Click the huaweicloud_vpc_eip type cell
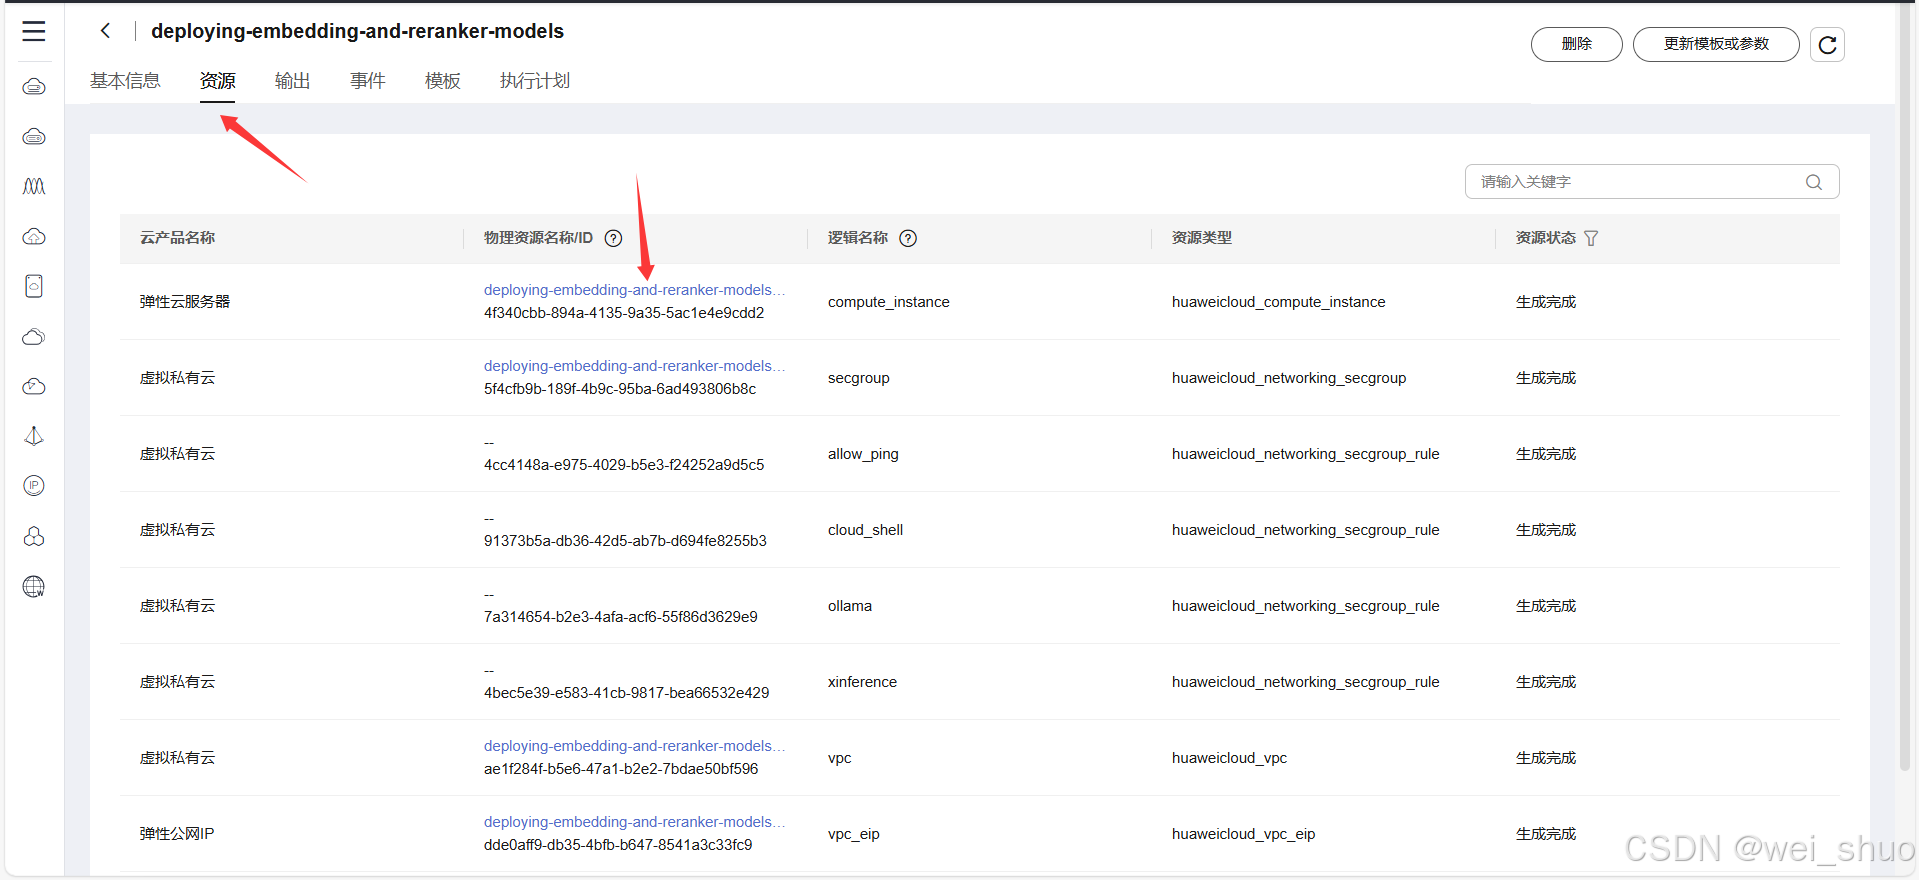This screenshot has width=1919, height=880. pos(1243,834)
